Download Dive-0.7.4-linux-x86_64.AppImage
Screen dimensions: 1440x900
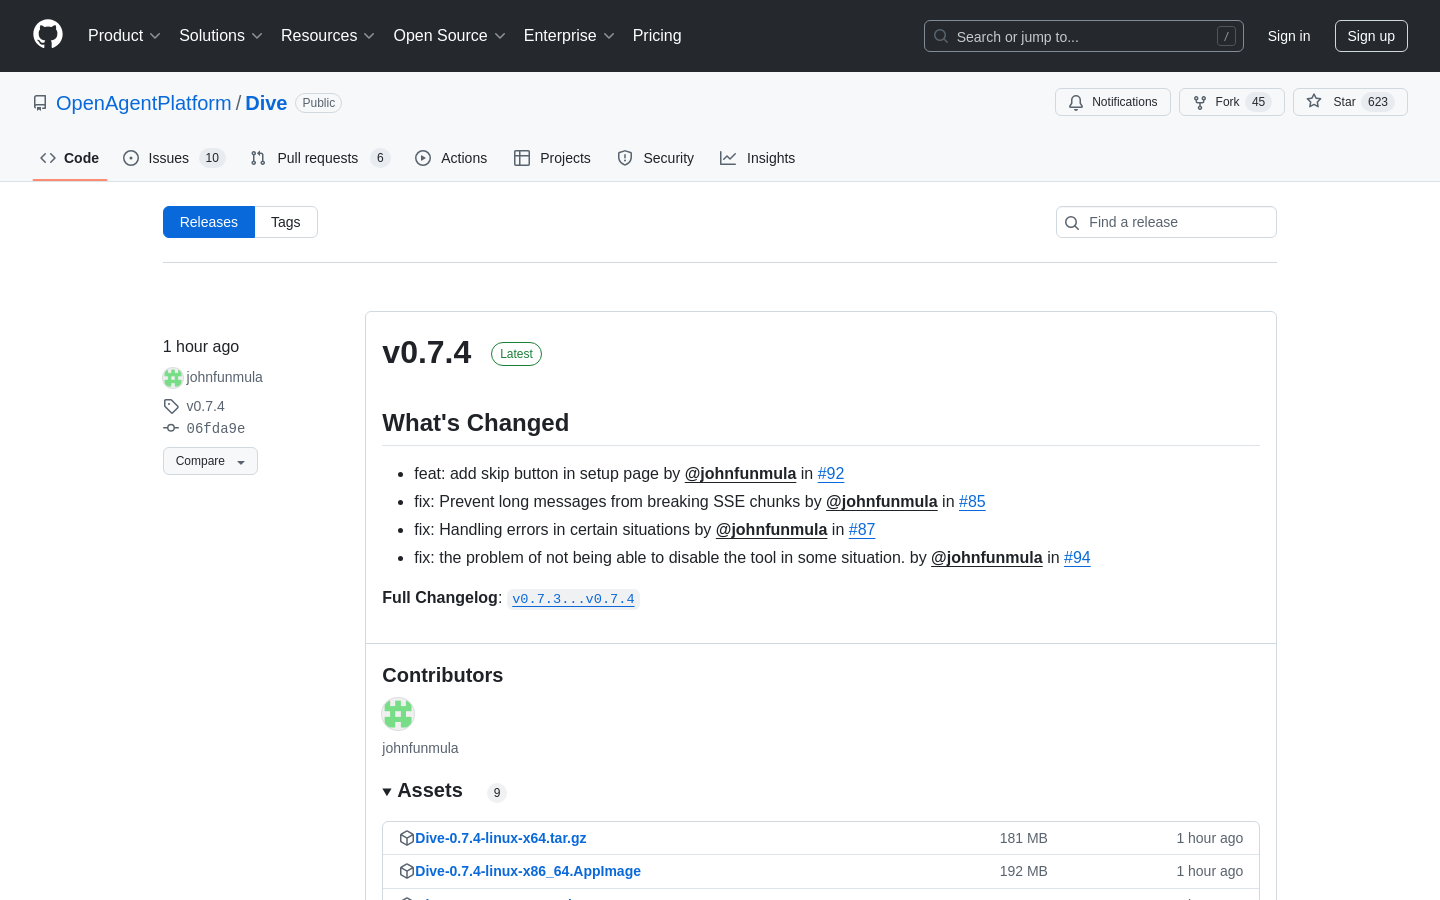(528, 871)
